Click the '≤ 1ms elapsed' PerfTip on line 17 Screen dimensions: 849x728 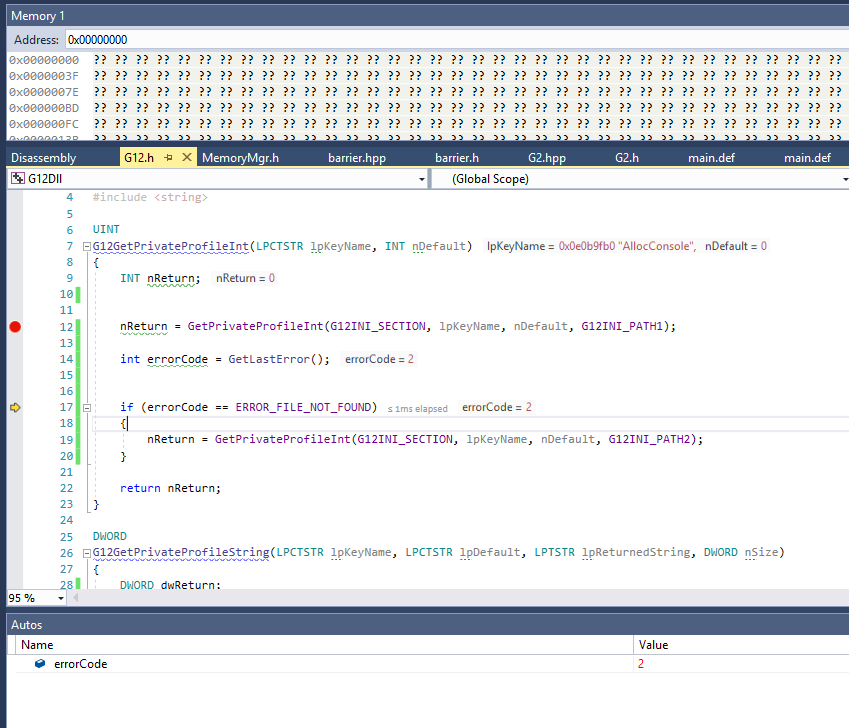[x=419, y=408]
